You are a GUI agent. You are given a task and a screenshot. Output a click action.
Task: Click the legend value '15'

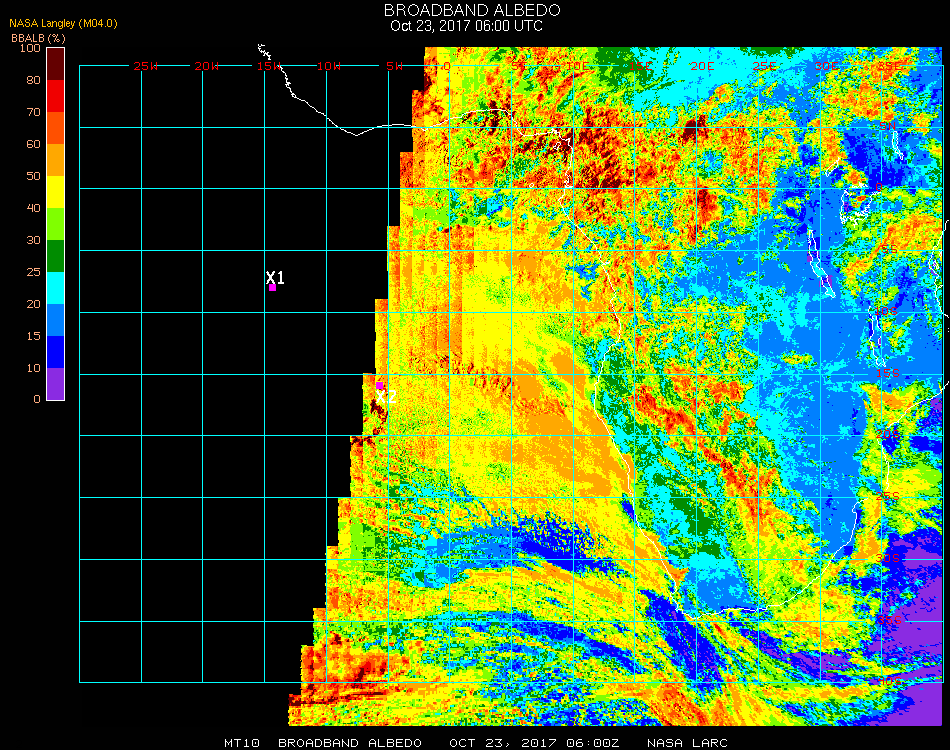pyautogui.click(x=33, y=336)
